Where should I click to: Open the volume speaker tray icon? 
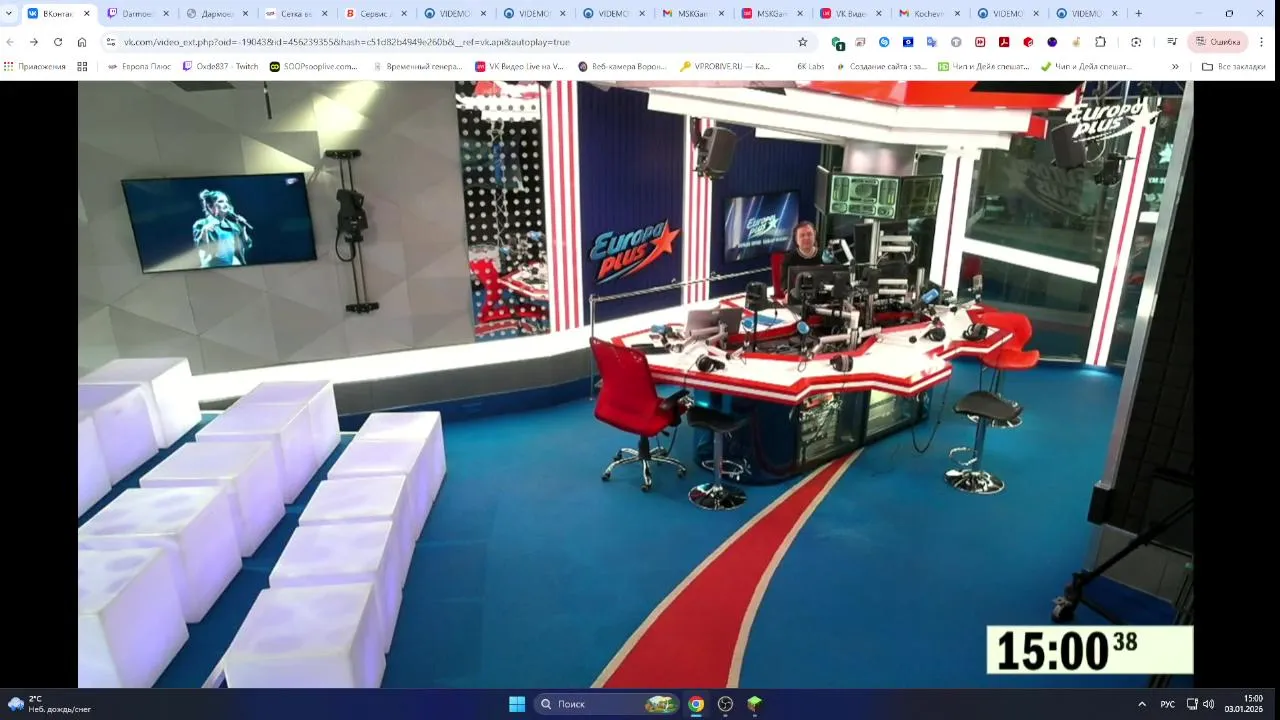pyautogui.click(x=1208, y=704)
